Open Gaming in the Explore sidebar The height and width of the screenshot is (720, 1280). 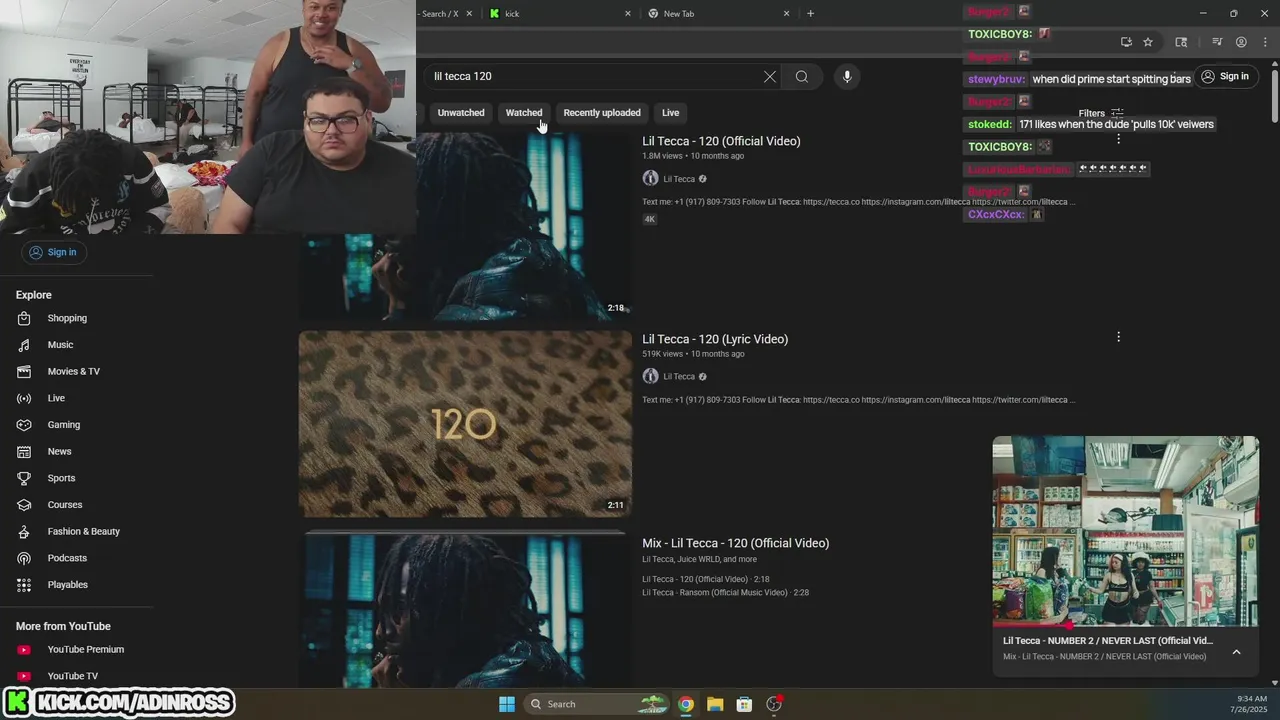63,425
